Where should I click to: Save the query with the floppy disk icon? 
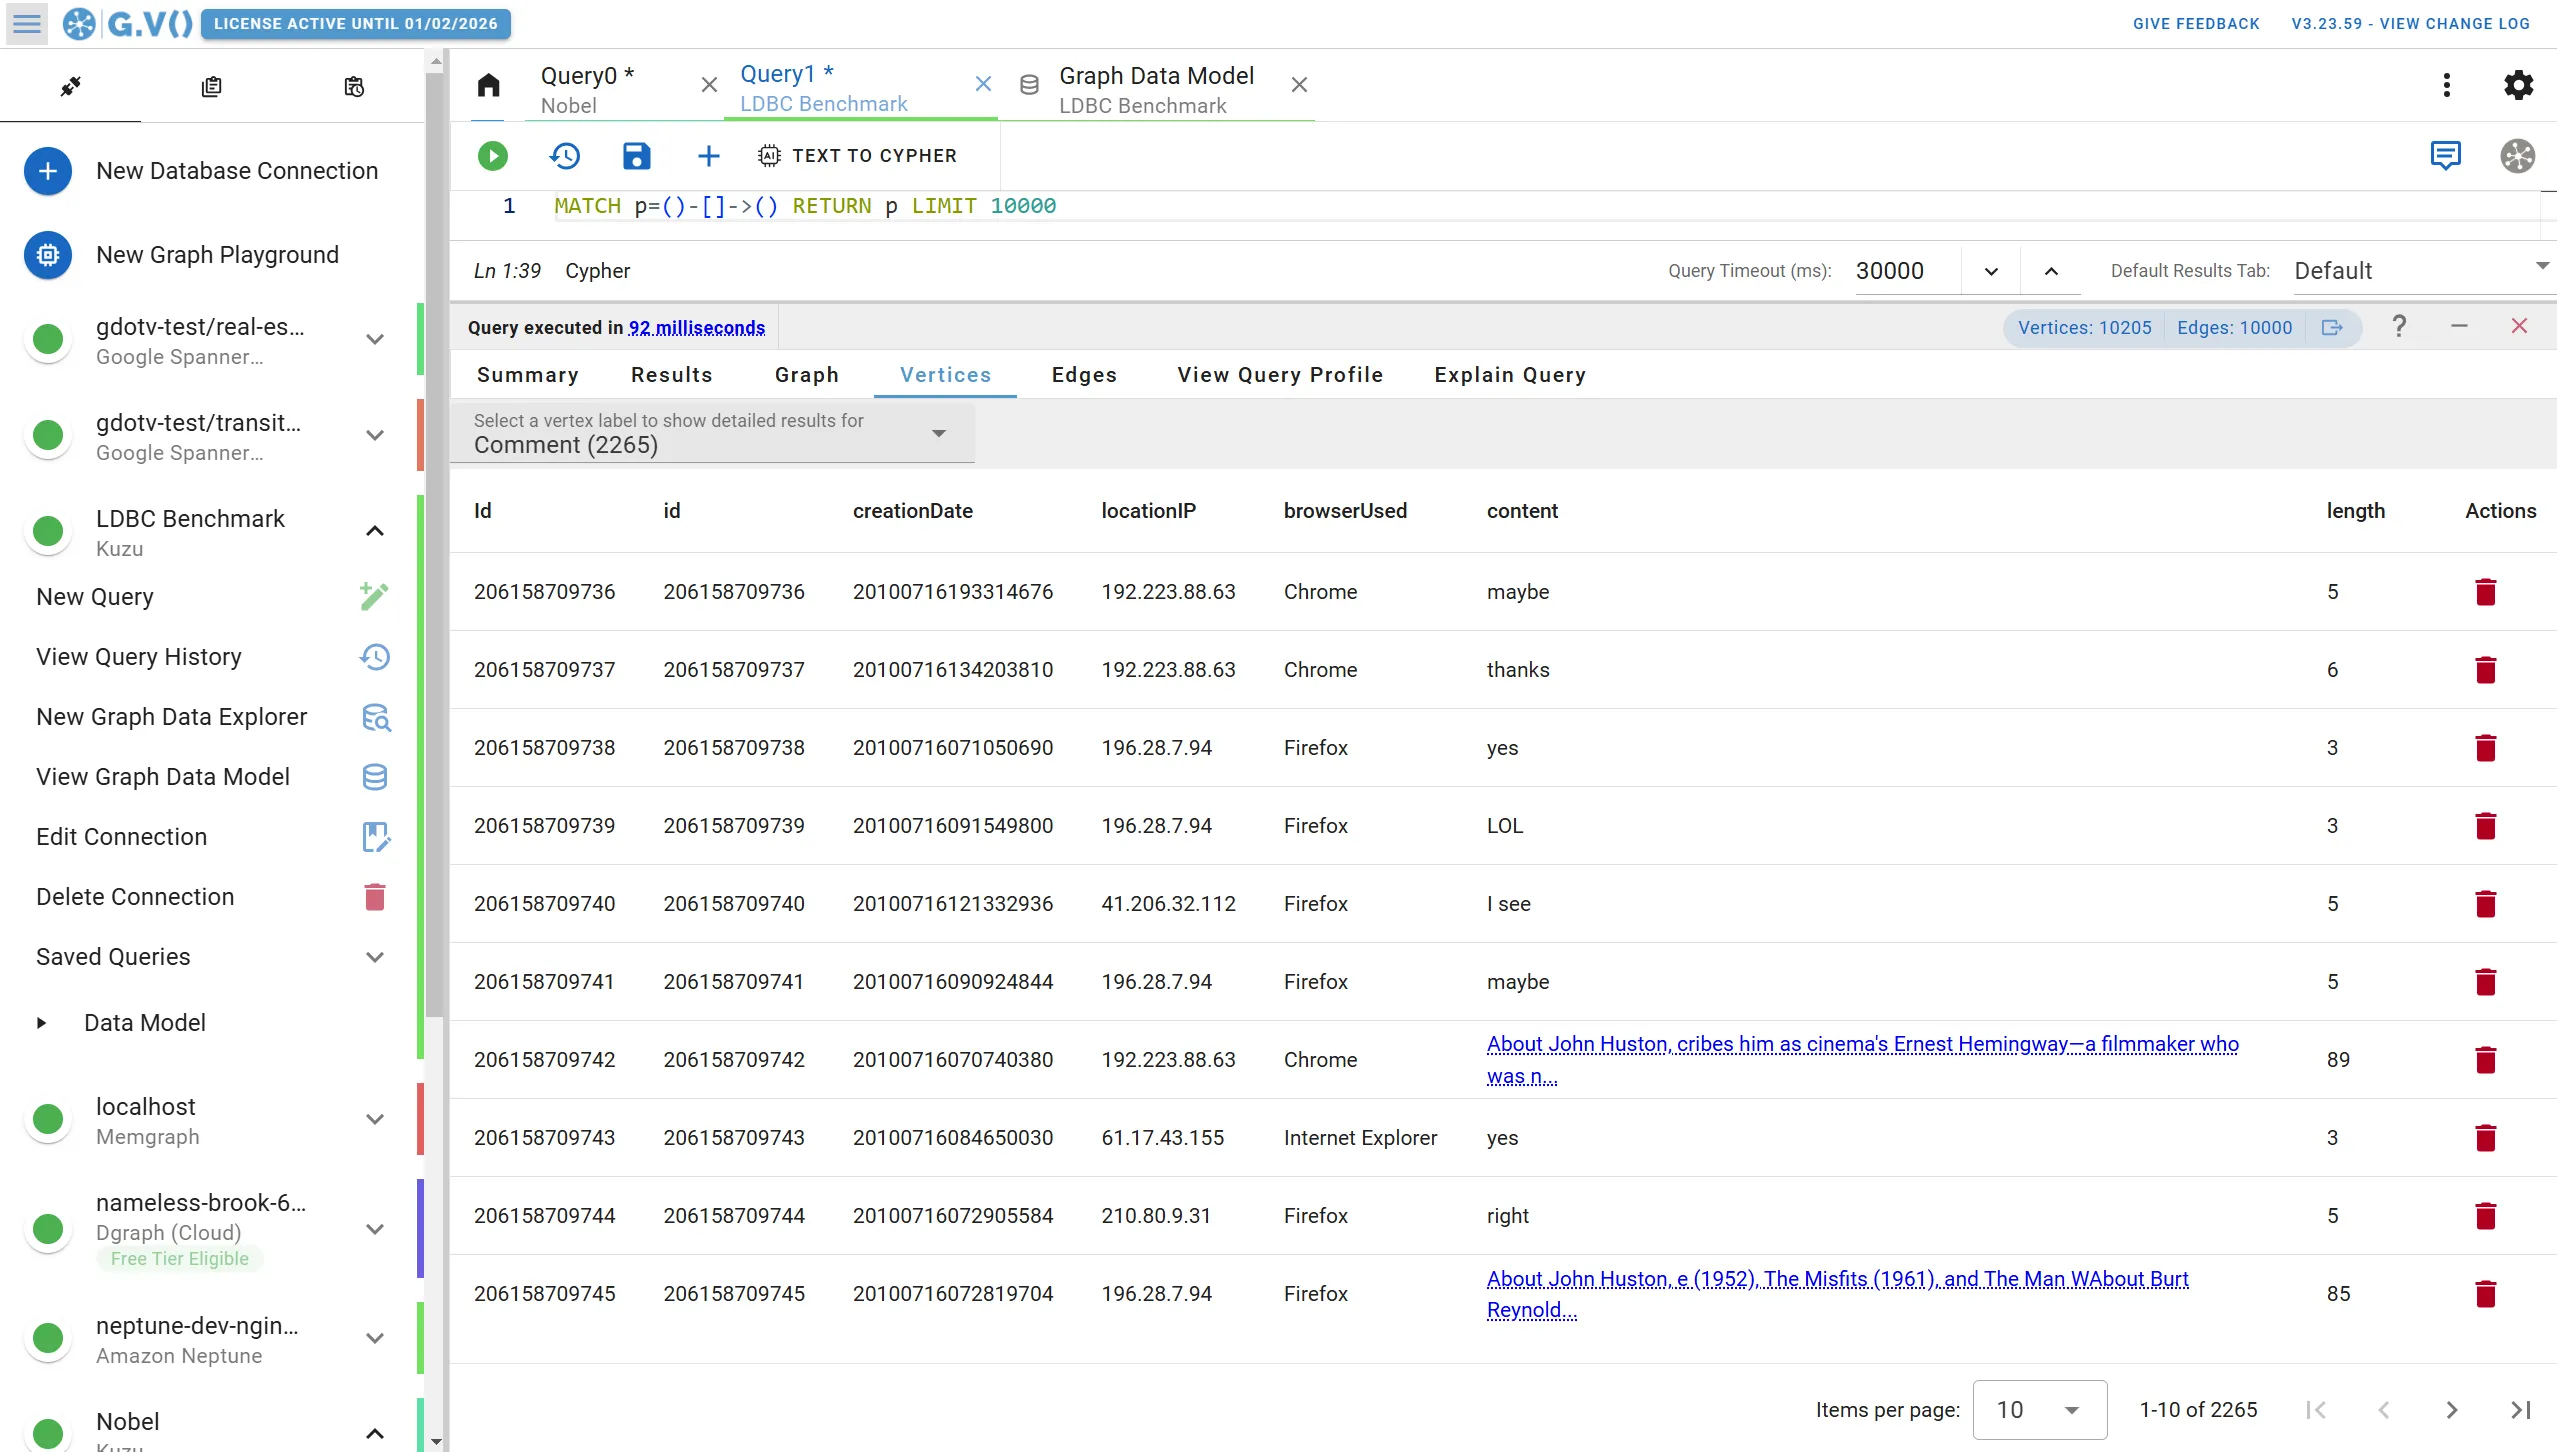click(x=636, y=156)
